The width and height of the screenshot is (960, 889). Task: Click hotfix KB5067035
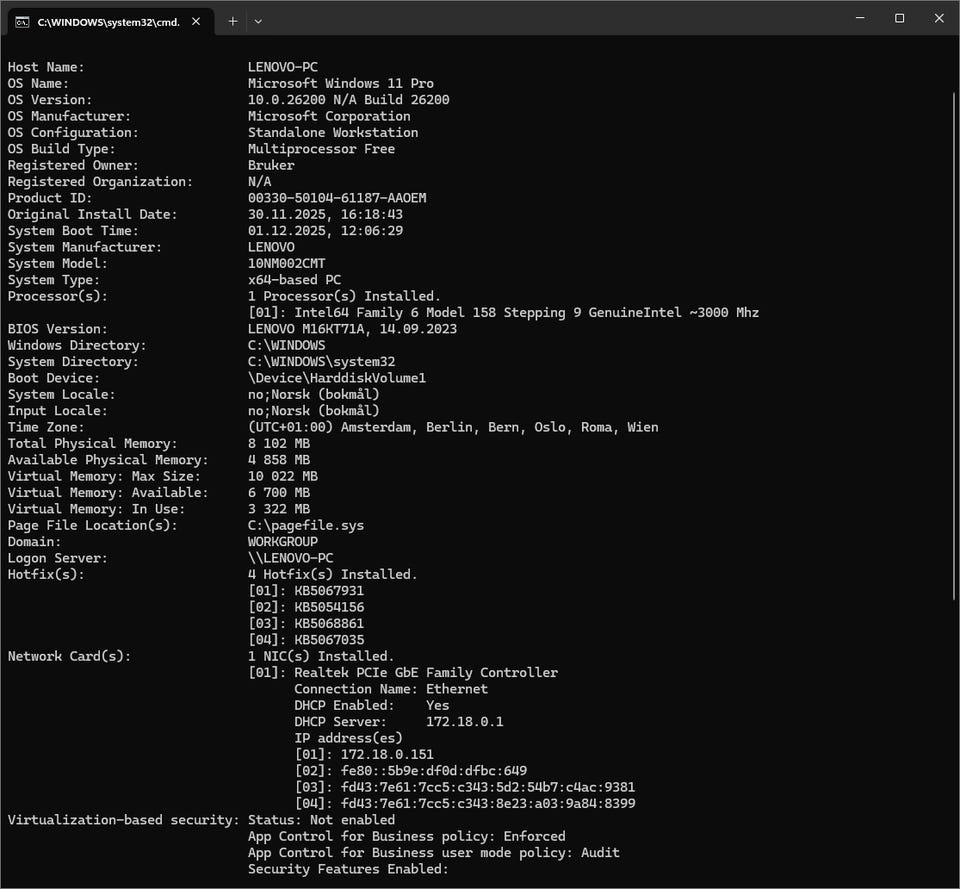pyautogui.click(x=329, y=640)
